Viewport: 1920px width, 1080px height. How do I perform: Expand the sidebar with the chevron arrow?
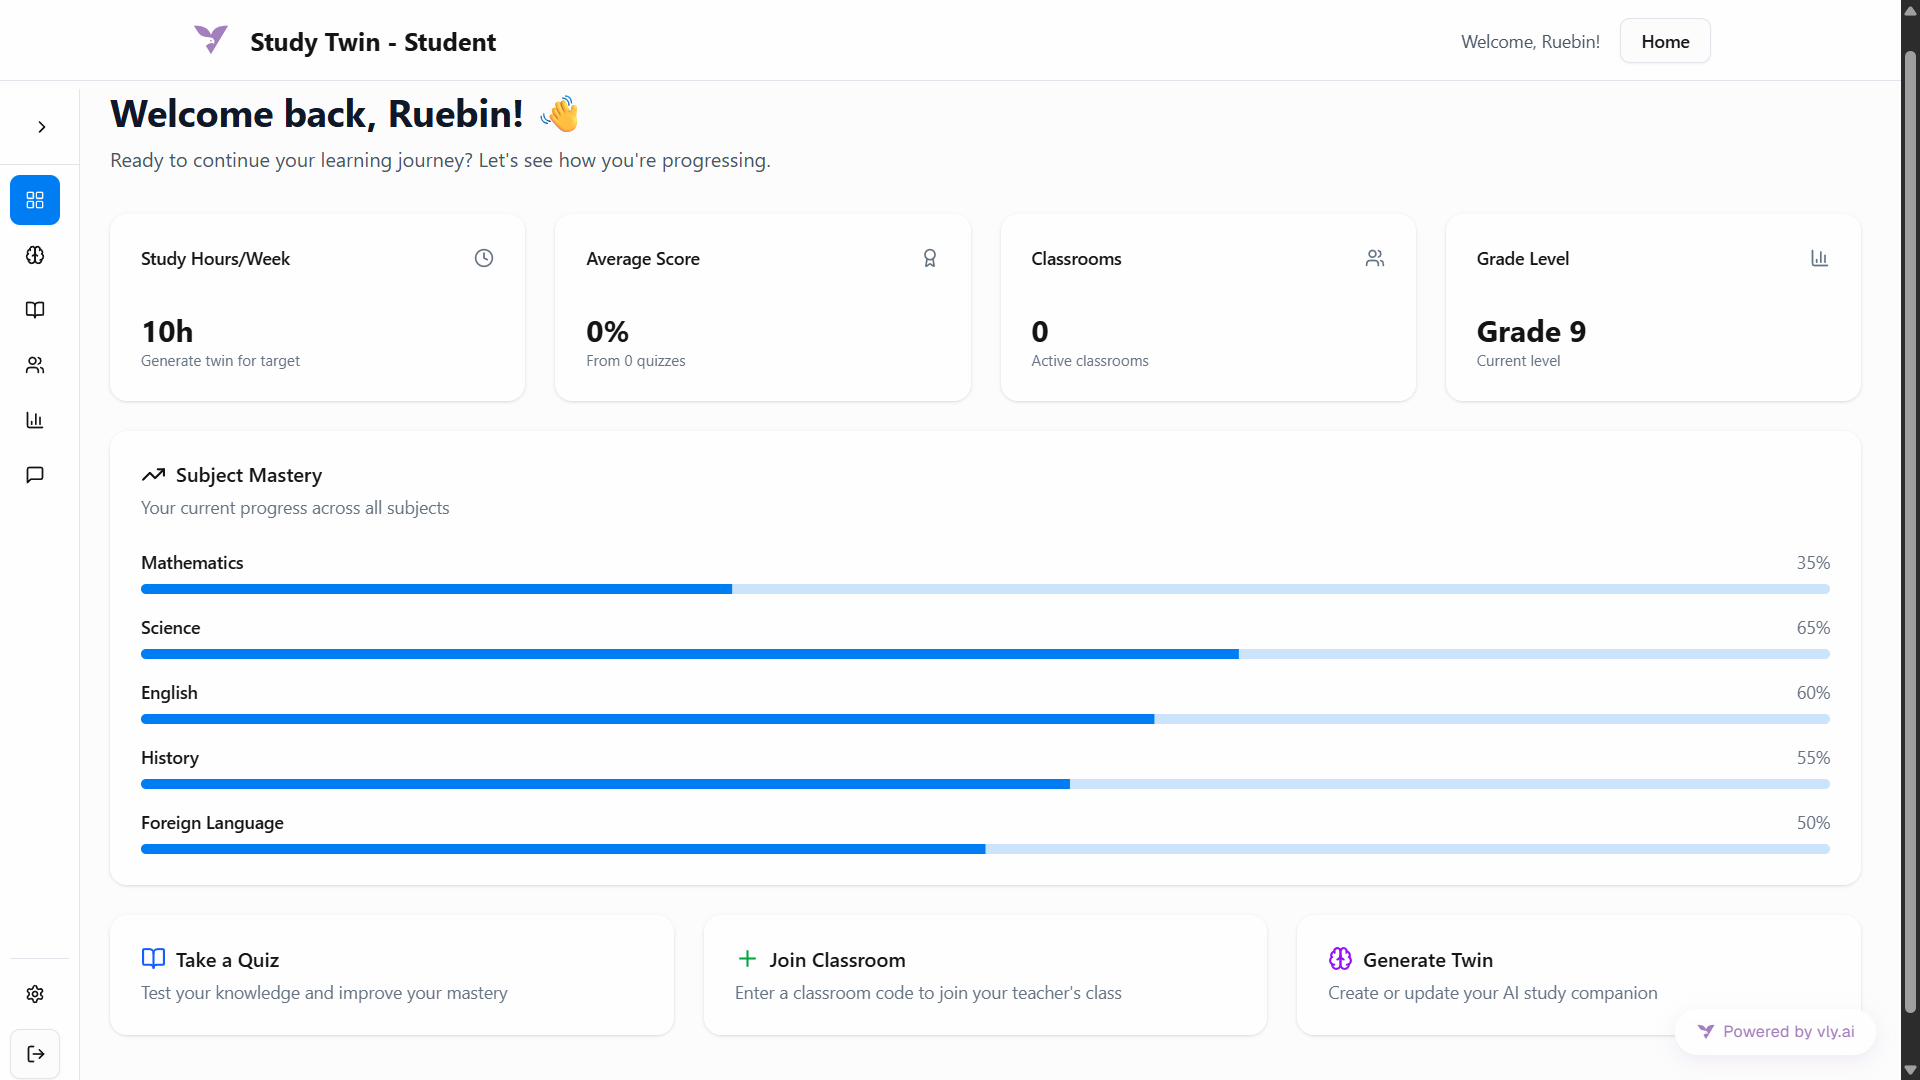(41, 127)
